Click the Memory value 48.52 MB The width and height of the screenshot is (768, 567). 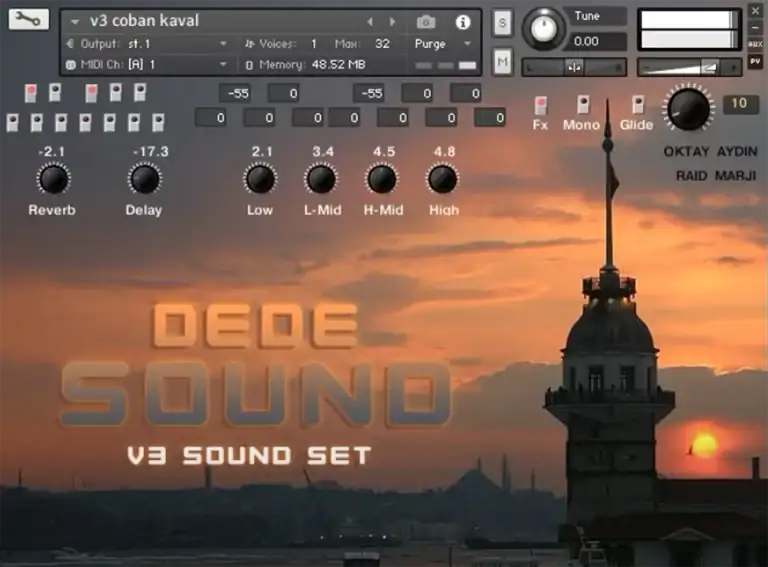pyautogui.click(x=338, y=65)
